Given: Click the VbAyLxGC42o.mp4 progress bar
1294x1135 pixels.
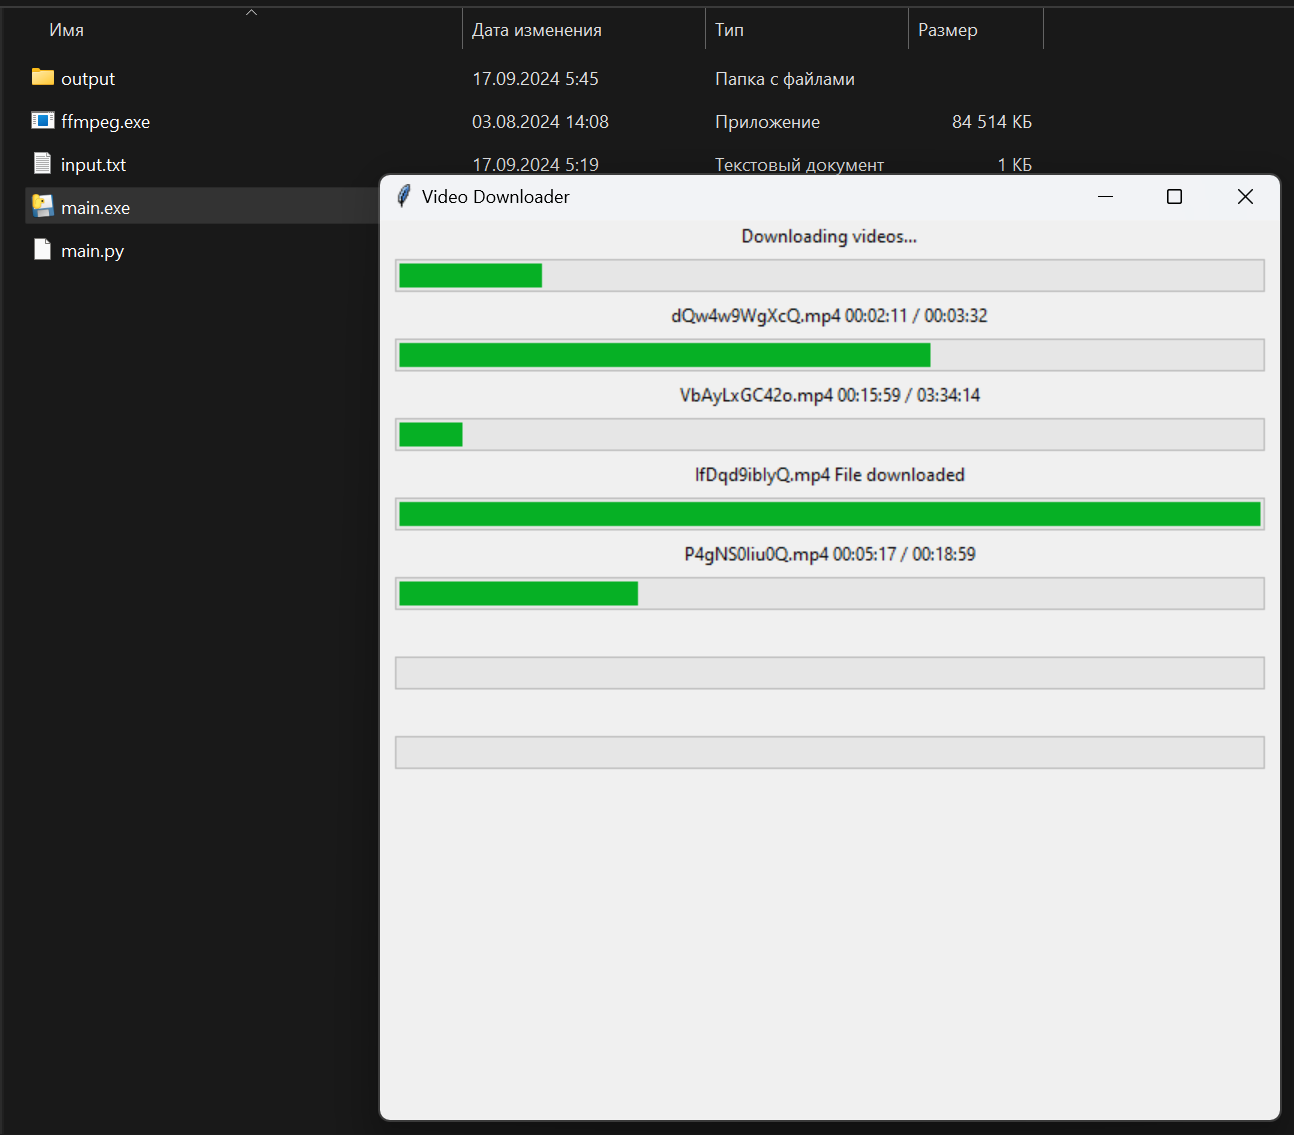Looking at the screenshot, I should [x=830, y=434].
